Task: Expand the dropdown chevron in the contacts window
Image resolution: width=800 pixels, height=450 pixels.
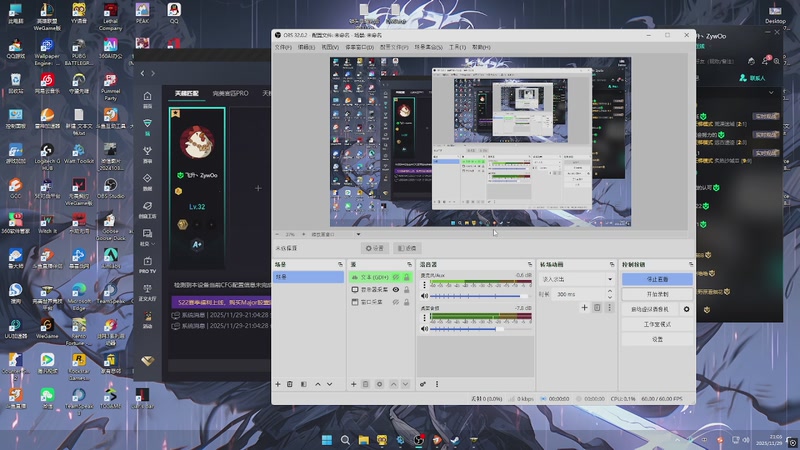Action: (x=771, y=93)
